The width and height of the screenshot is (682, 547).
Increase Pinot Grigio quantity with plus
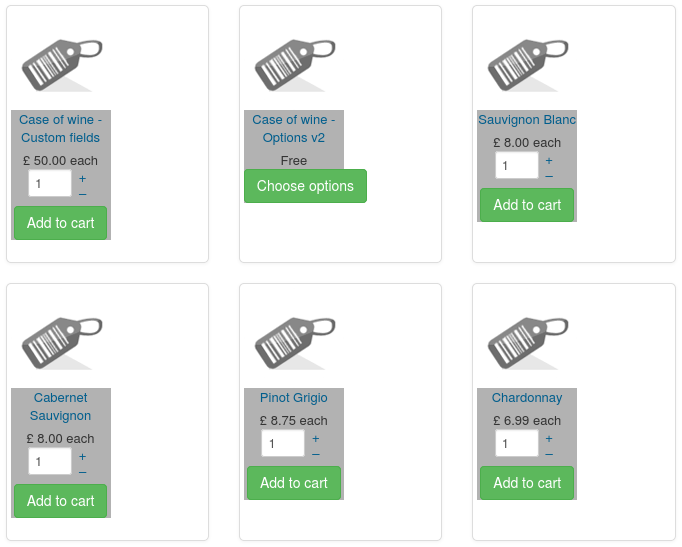pos(316,438)
